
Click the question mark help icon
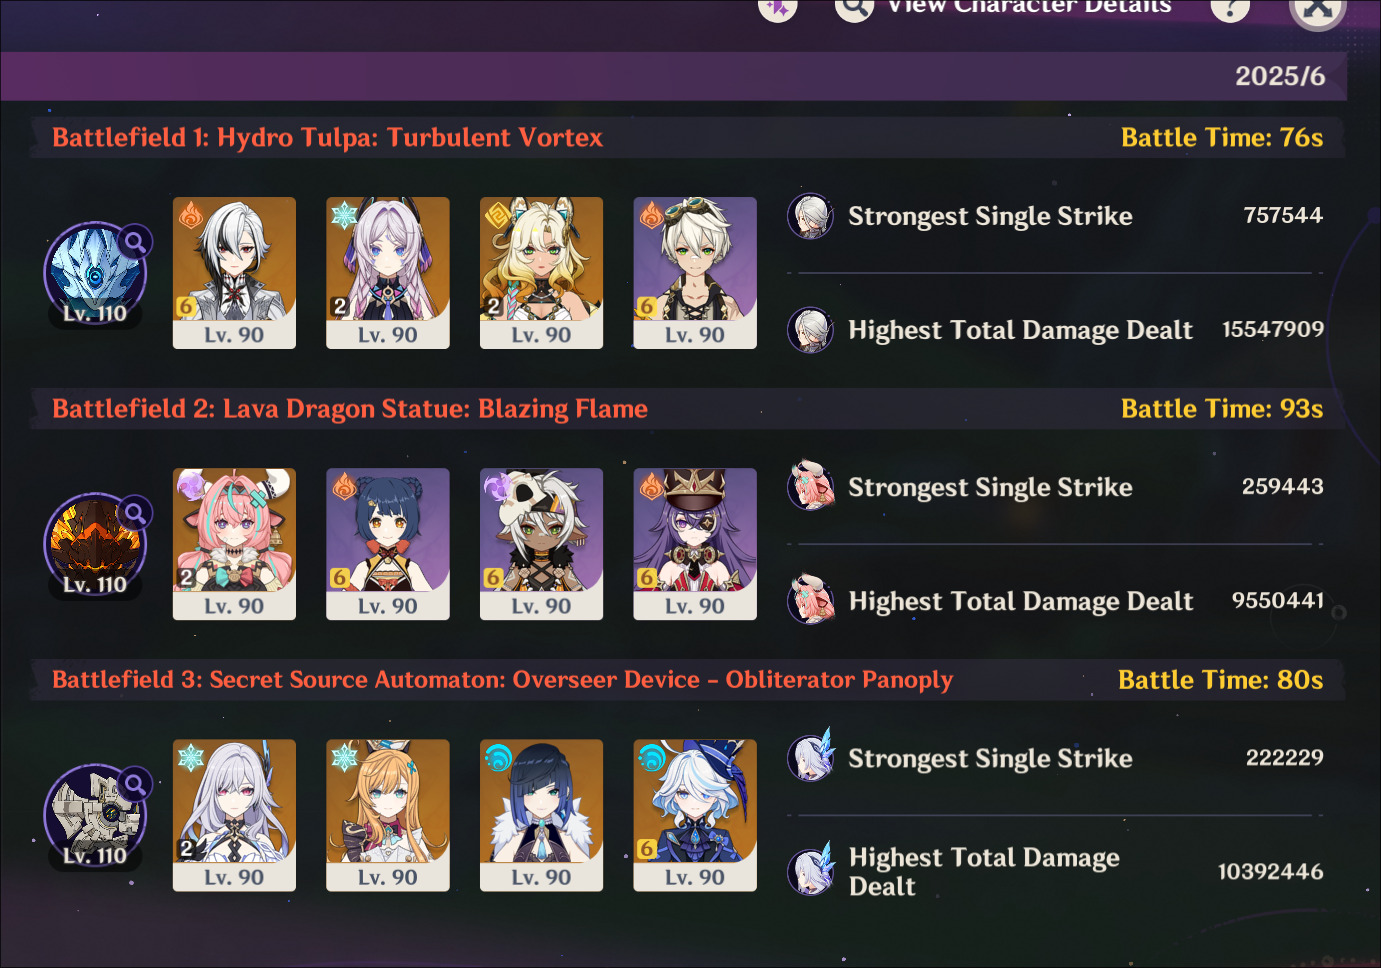tap(1230, 8)
